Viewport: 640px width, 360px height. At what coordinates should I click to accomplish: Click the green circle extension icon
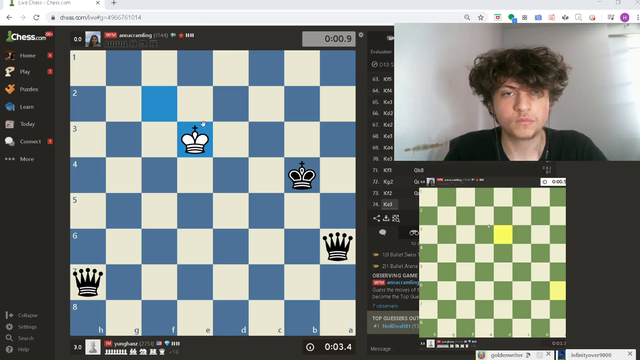coord(511,18)
